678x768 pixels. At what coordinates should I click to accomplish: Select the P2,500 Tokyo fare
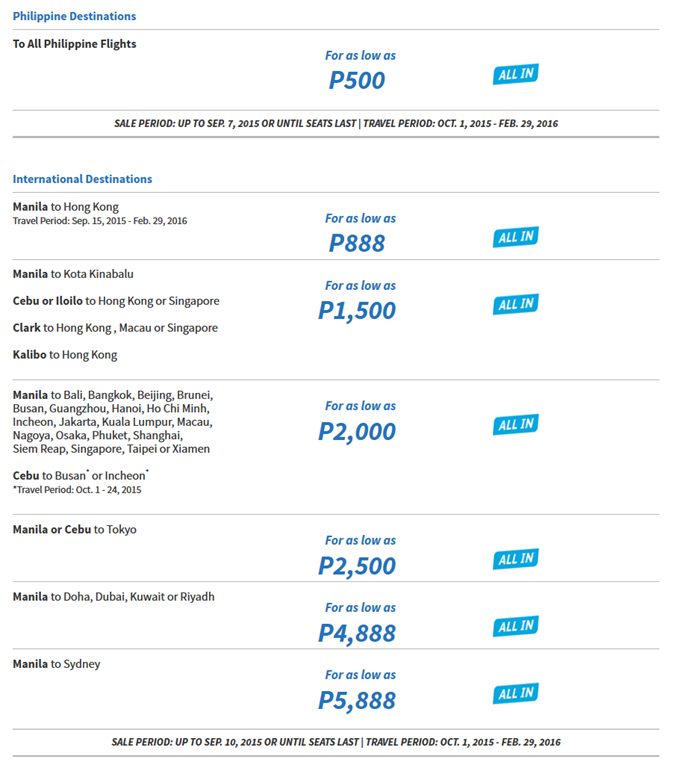coord(357,567)
